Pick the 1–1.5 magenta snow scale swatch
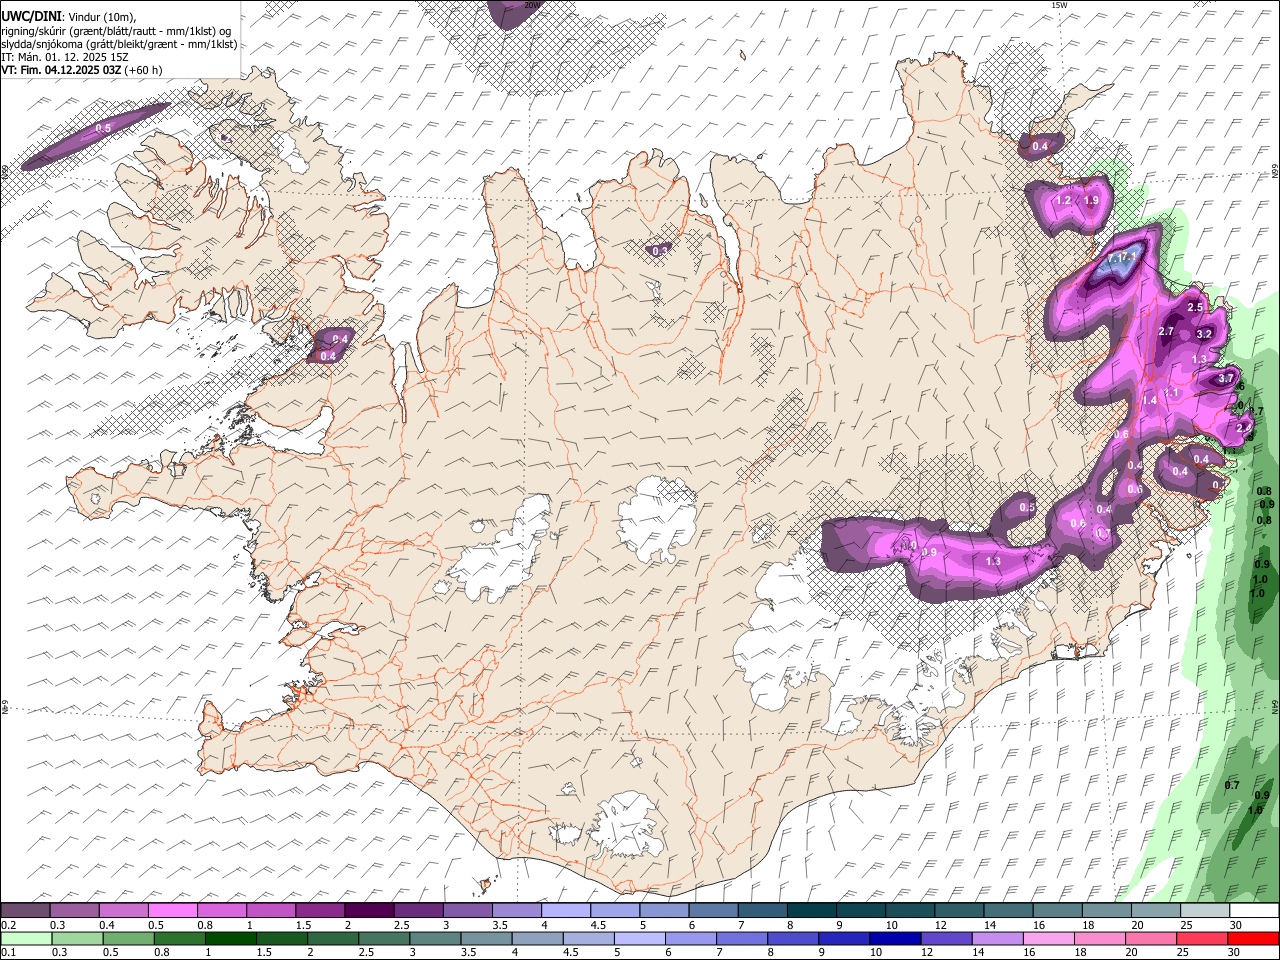 coord(271,911)
